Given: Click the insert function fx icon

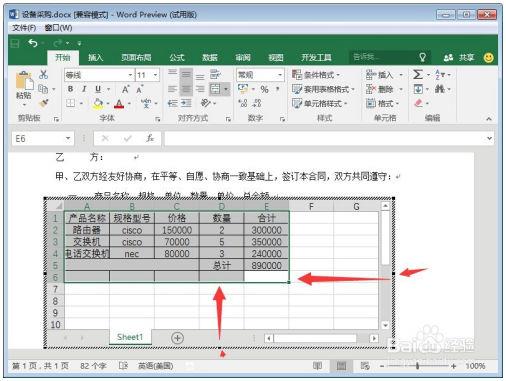Looking at the screenshot, I should point(150,138).
